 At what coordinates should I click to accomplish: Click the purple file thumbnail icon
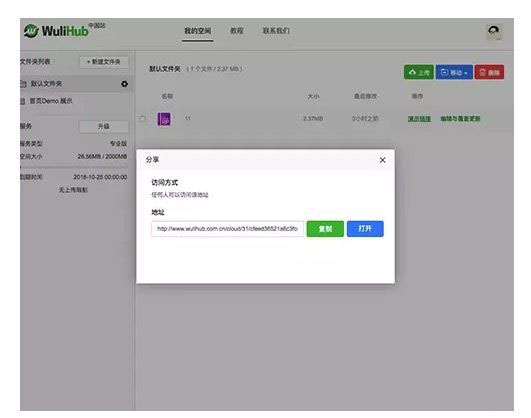tap(164, 119)
